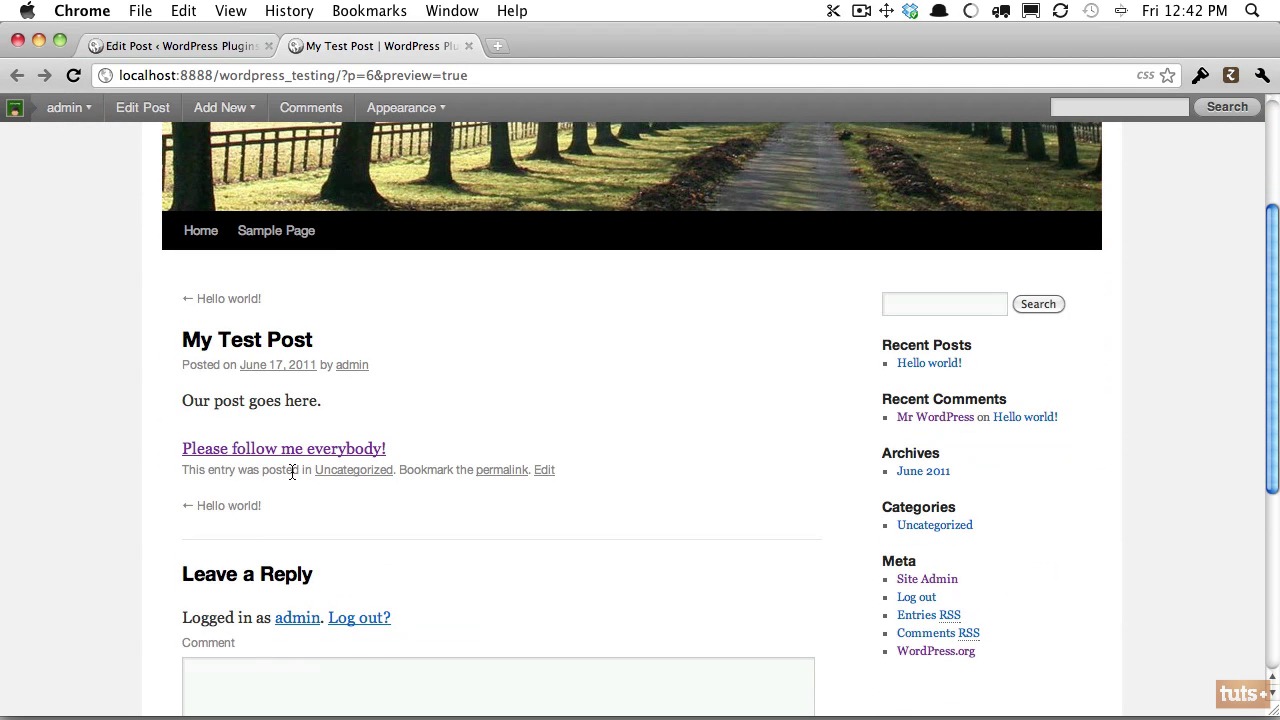Image resolution: width=1280 pixels, height=720 pixels.
Task: Expand the Add New dropdown
Action: (224, 108)
